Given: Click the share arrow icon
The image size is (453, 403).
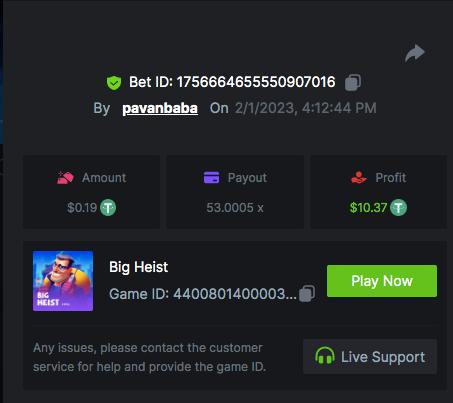Looking at the screenshot, I should click(415, 53).
